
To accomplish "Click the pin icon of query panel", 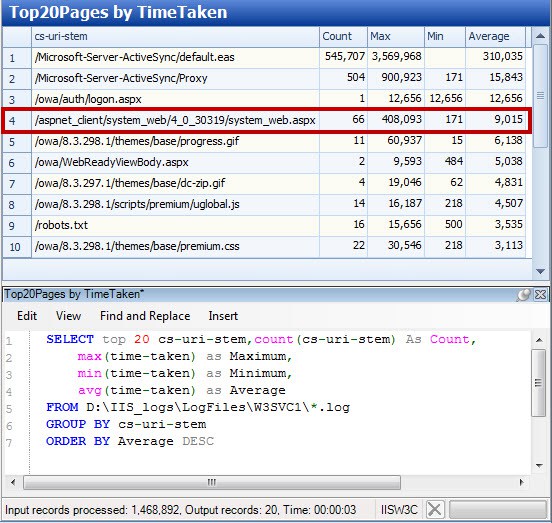I will click(x=523, y=295).
